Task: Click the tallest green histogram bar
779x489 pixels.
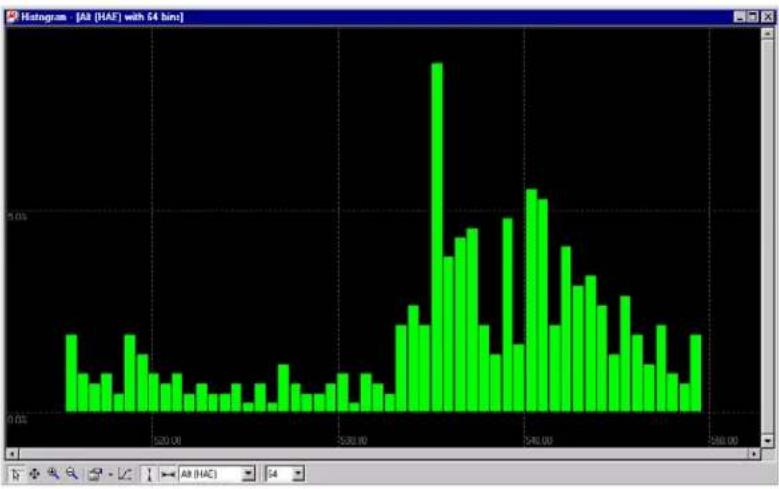Action: click(x=437, y=238)
